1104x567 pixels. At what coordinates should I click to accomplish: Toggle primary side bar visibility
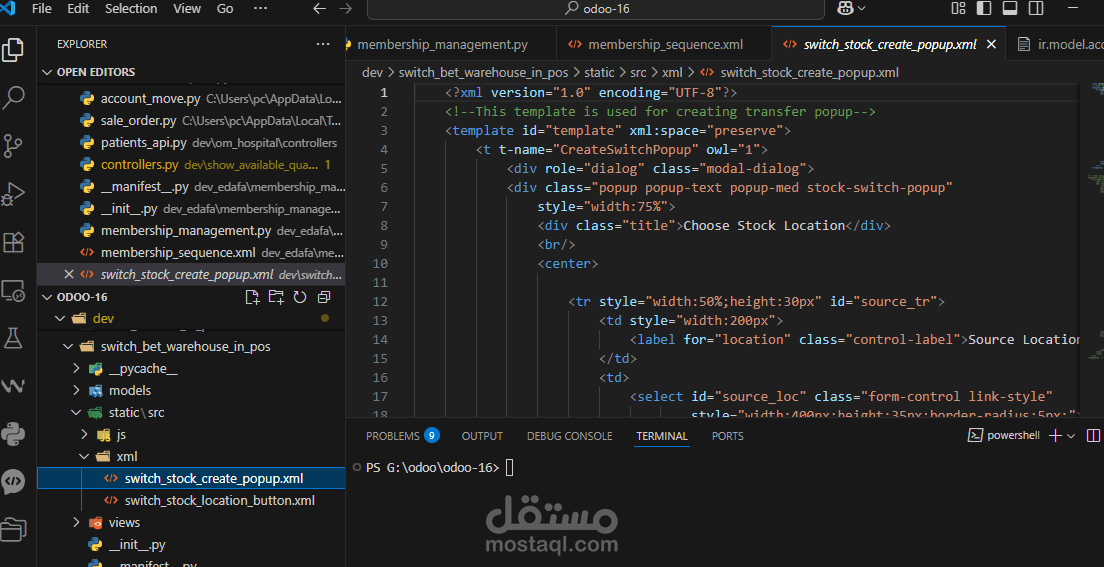[x=984, y=8]
